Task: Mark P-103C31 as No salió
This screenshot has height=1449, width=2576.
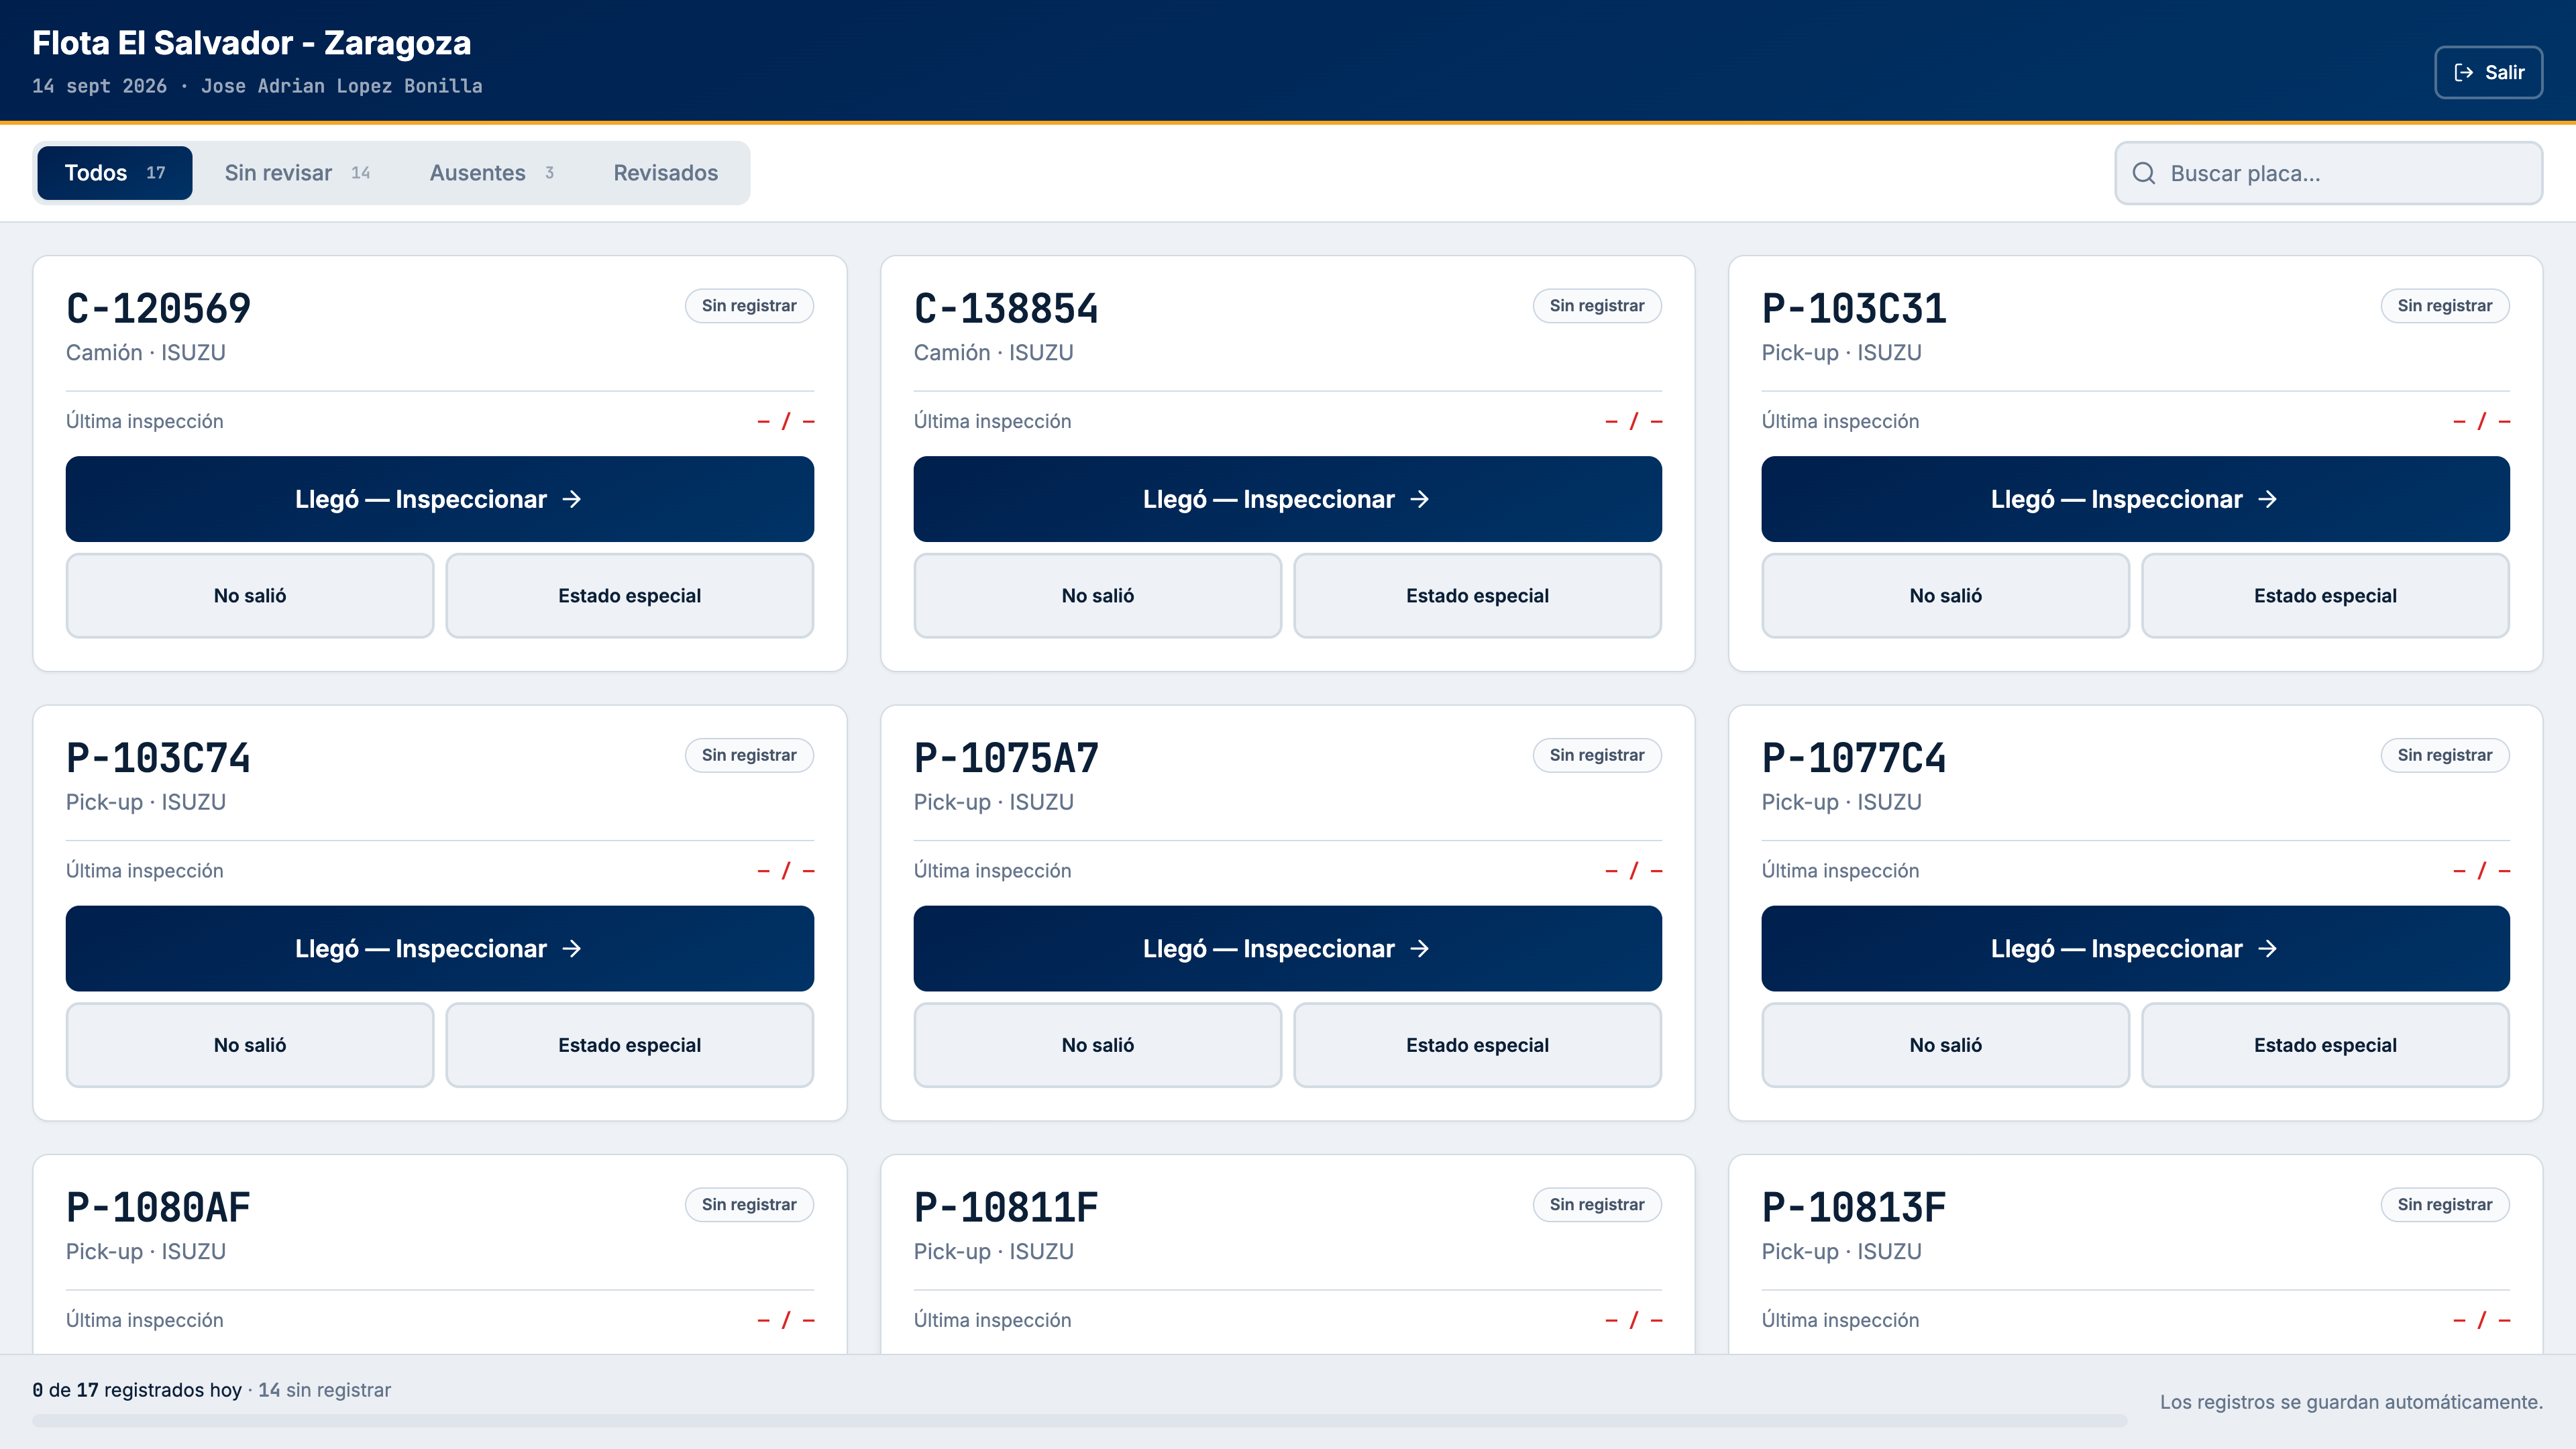Action: tap(1946, 595)
